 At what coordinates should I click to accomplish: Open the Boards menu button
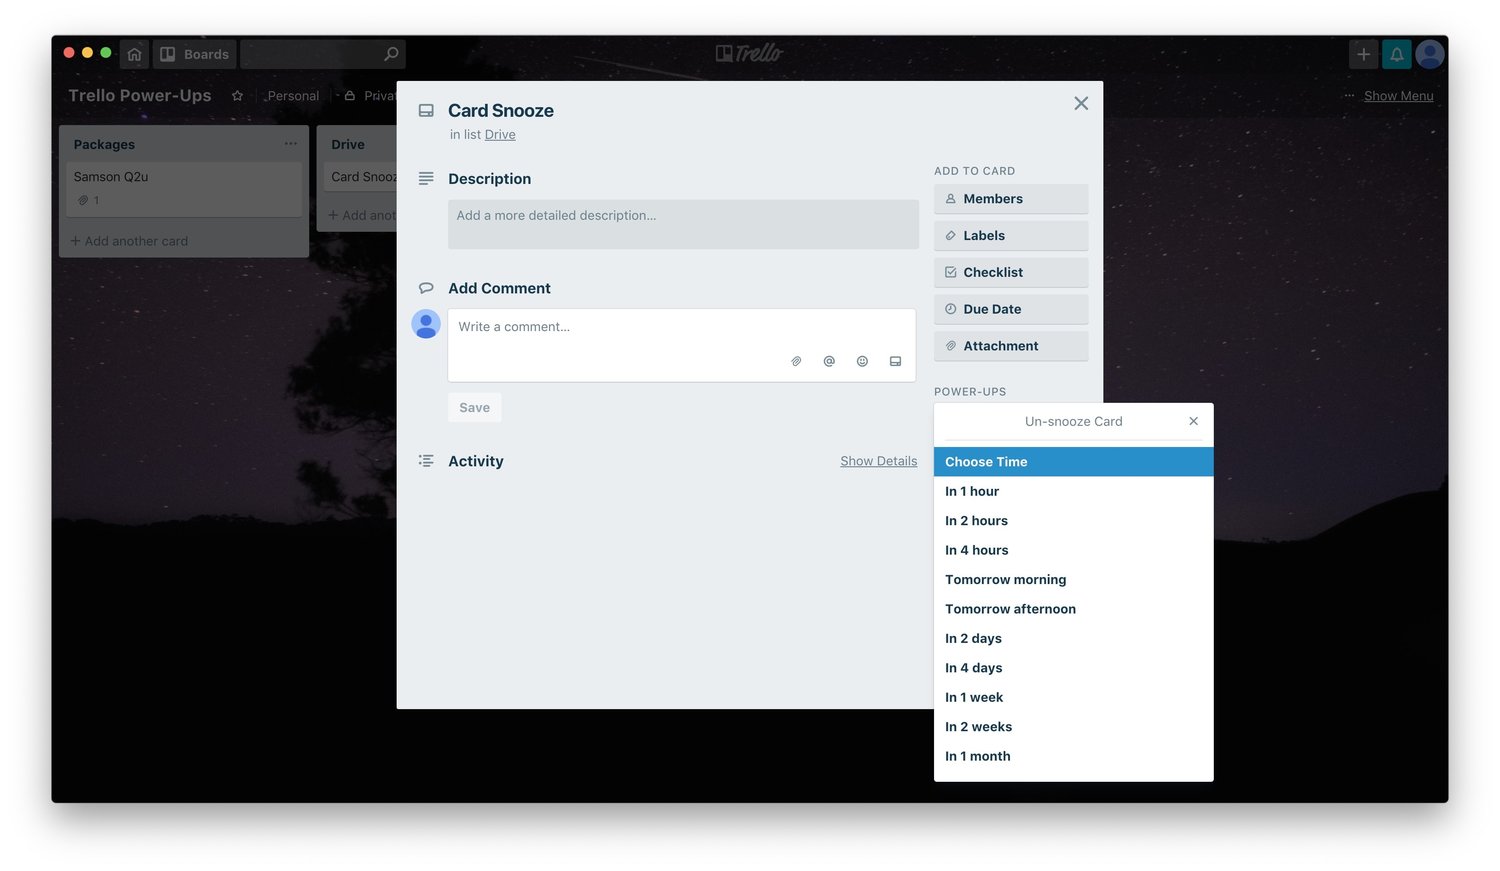pyautogui.click(x=195, y=54)
